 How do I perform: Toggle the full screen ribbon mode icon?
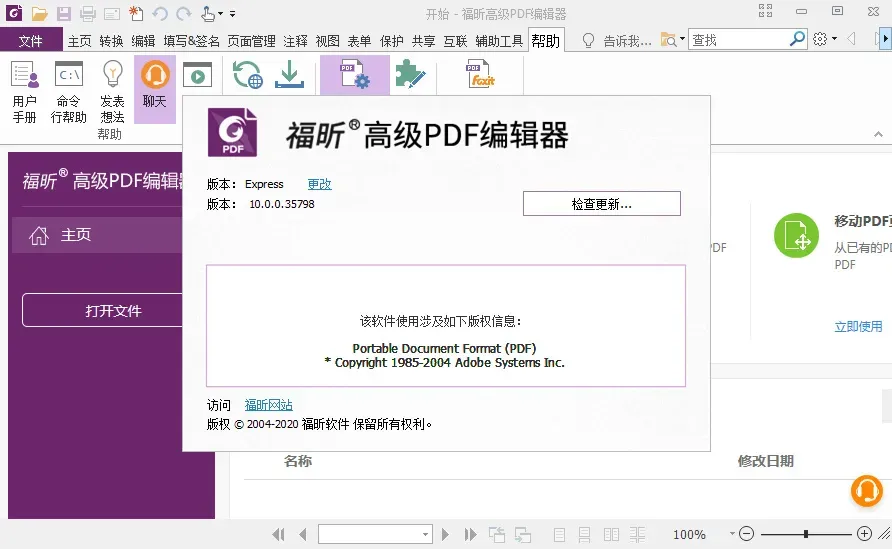tap(766, 11)
